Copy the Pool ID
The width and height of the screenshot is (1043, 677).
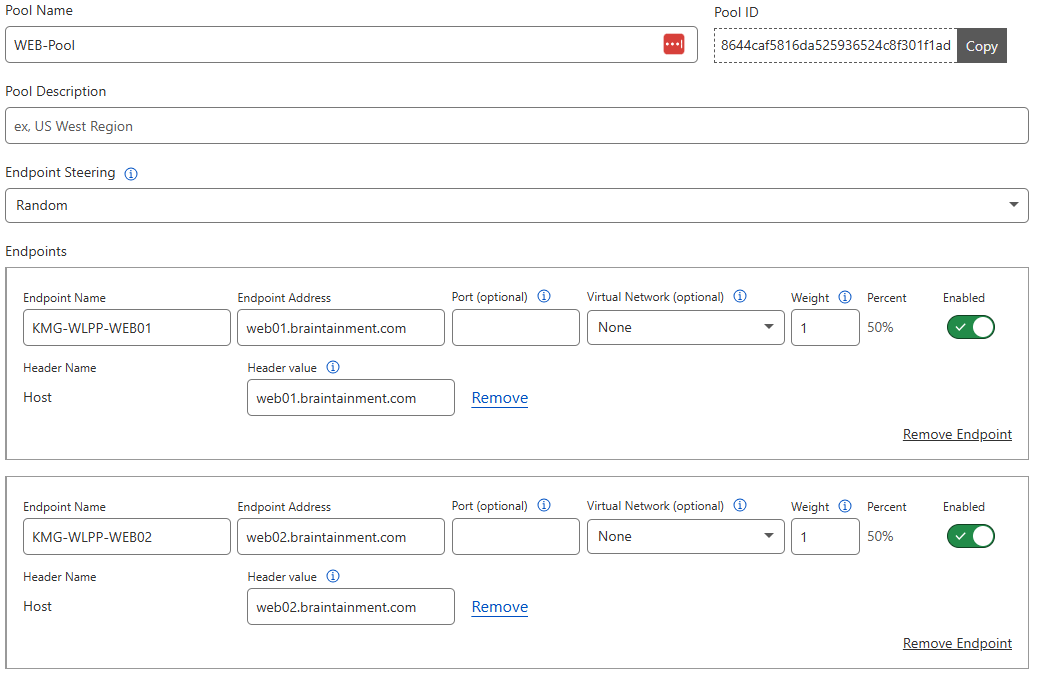[x=981, y=46]
